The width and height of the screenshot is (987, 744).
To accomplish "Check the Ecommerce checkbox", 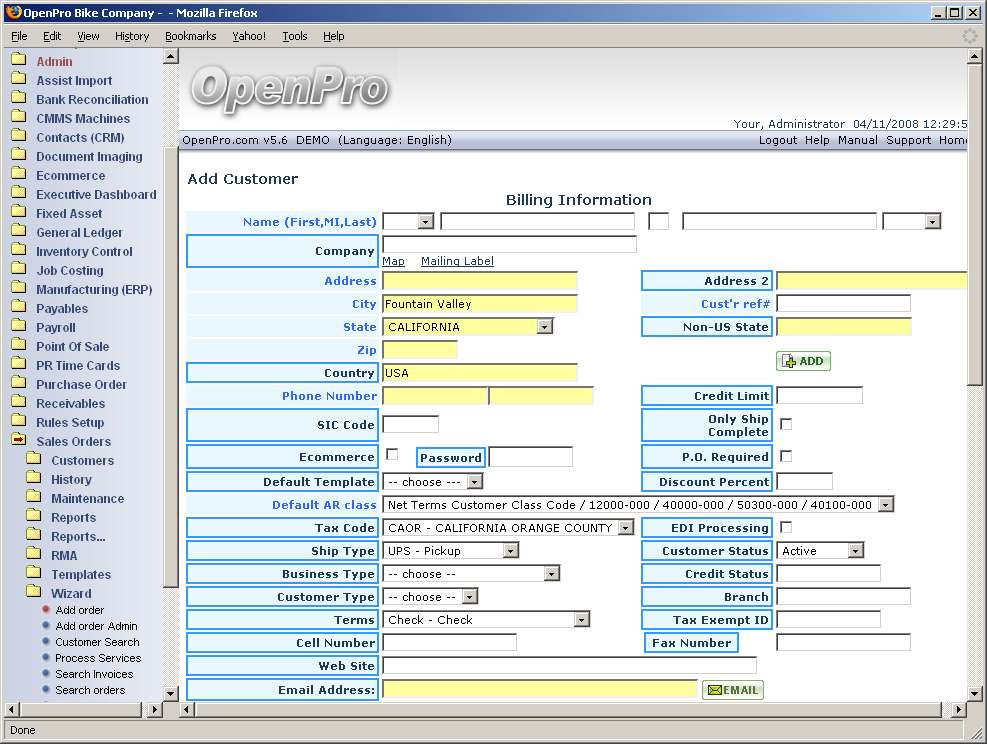I will [x=392, y=454].
